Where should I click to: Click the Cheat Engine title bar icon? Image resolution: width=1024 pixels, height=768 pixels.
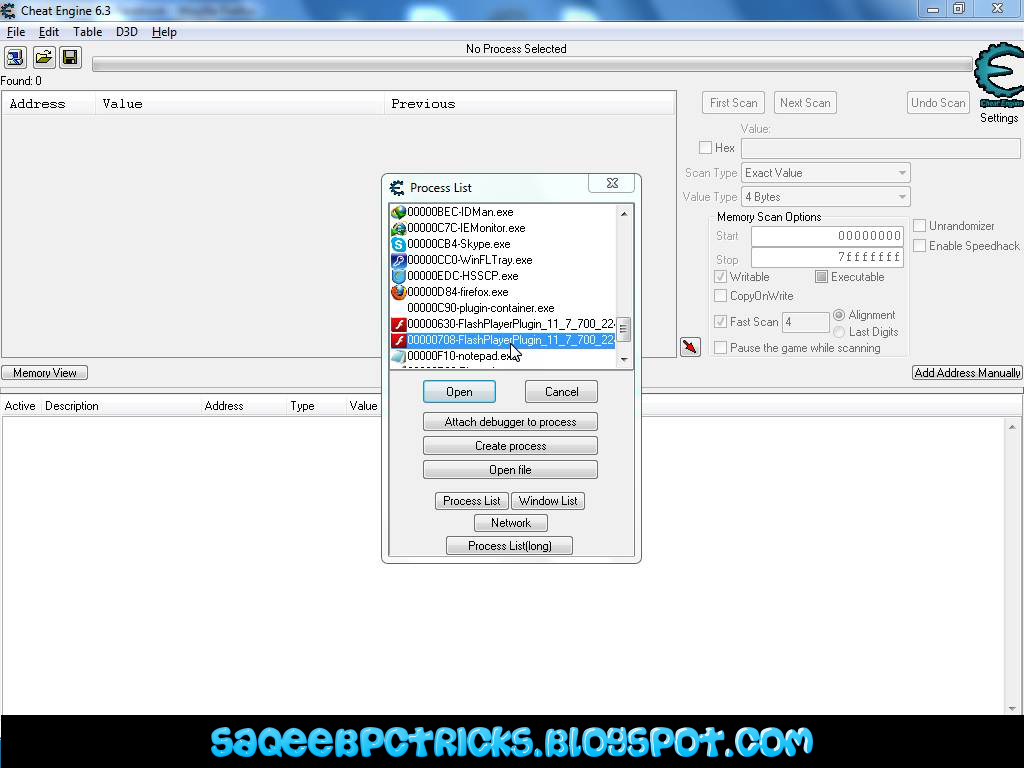(x=8, y=10)
